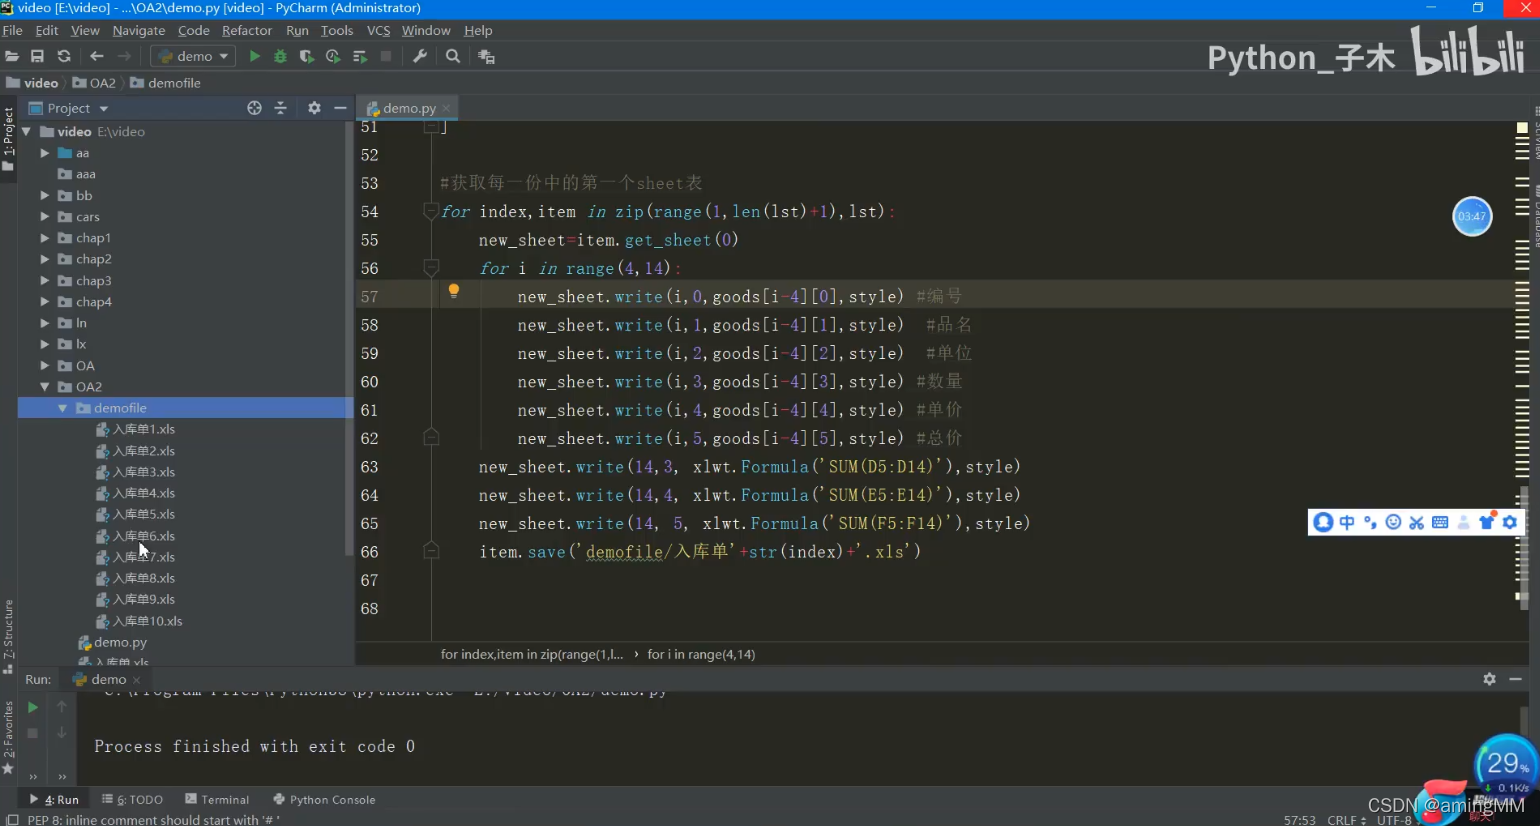This screenshot has width=1540, height=826.
Task: Click the 03:47 circular timer overlay
Action: click(x=1472, y=216)
